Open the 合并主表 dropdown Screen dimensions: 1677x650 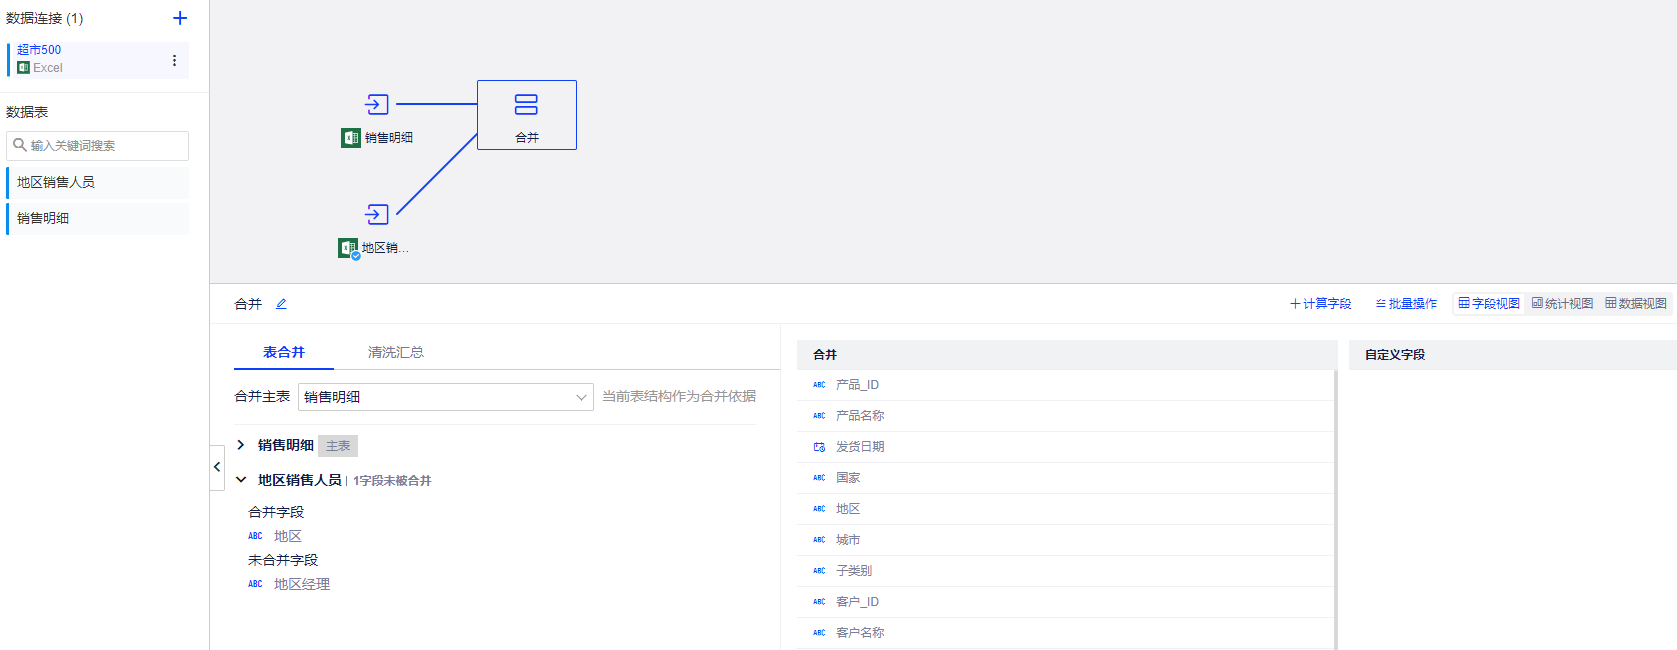(445, 397)
